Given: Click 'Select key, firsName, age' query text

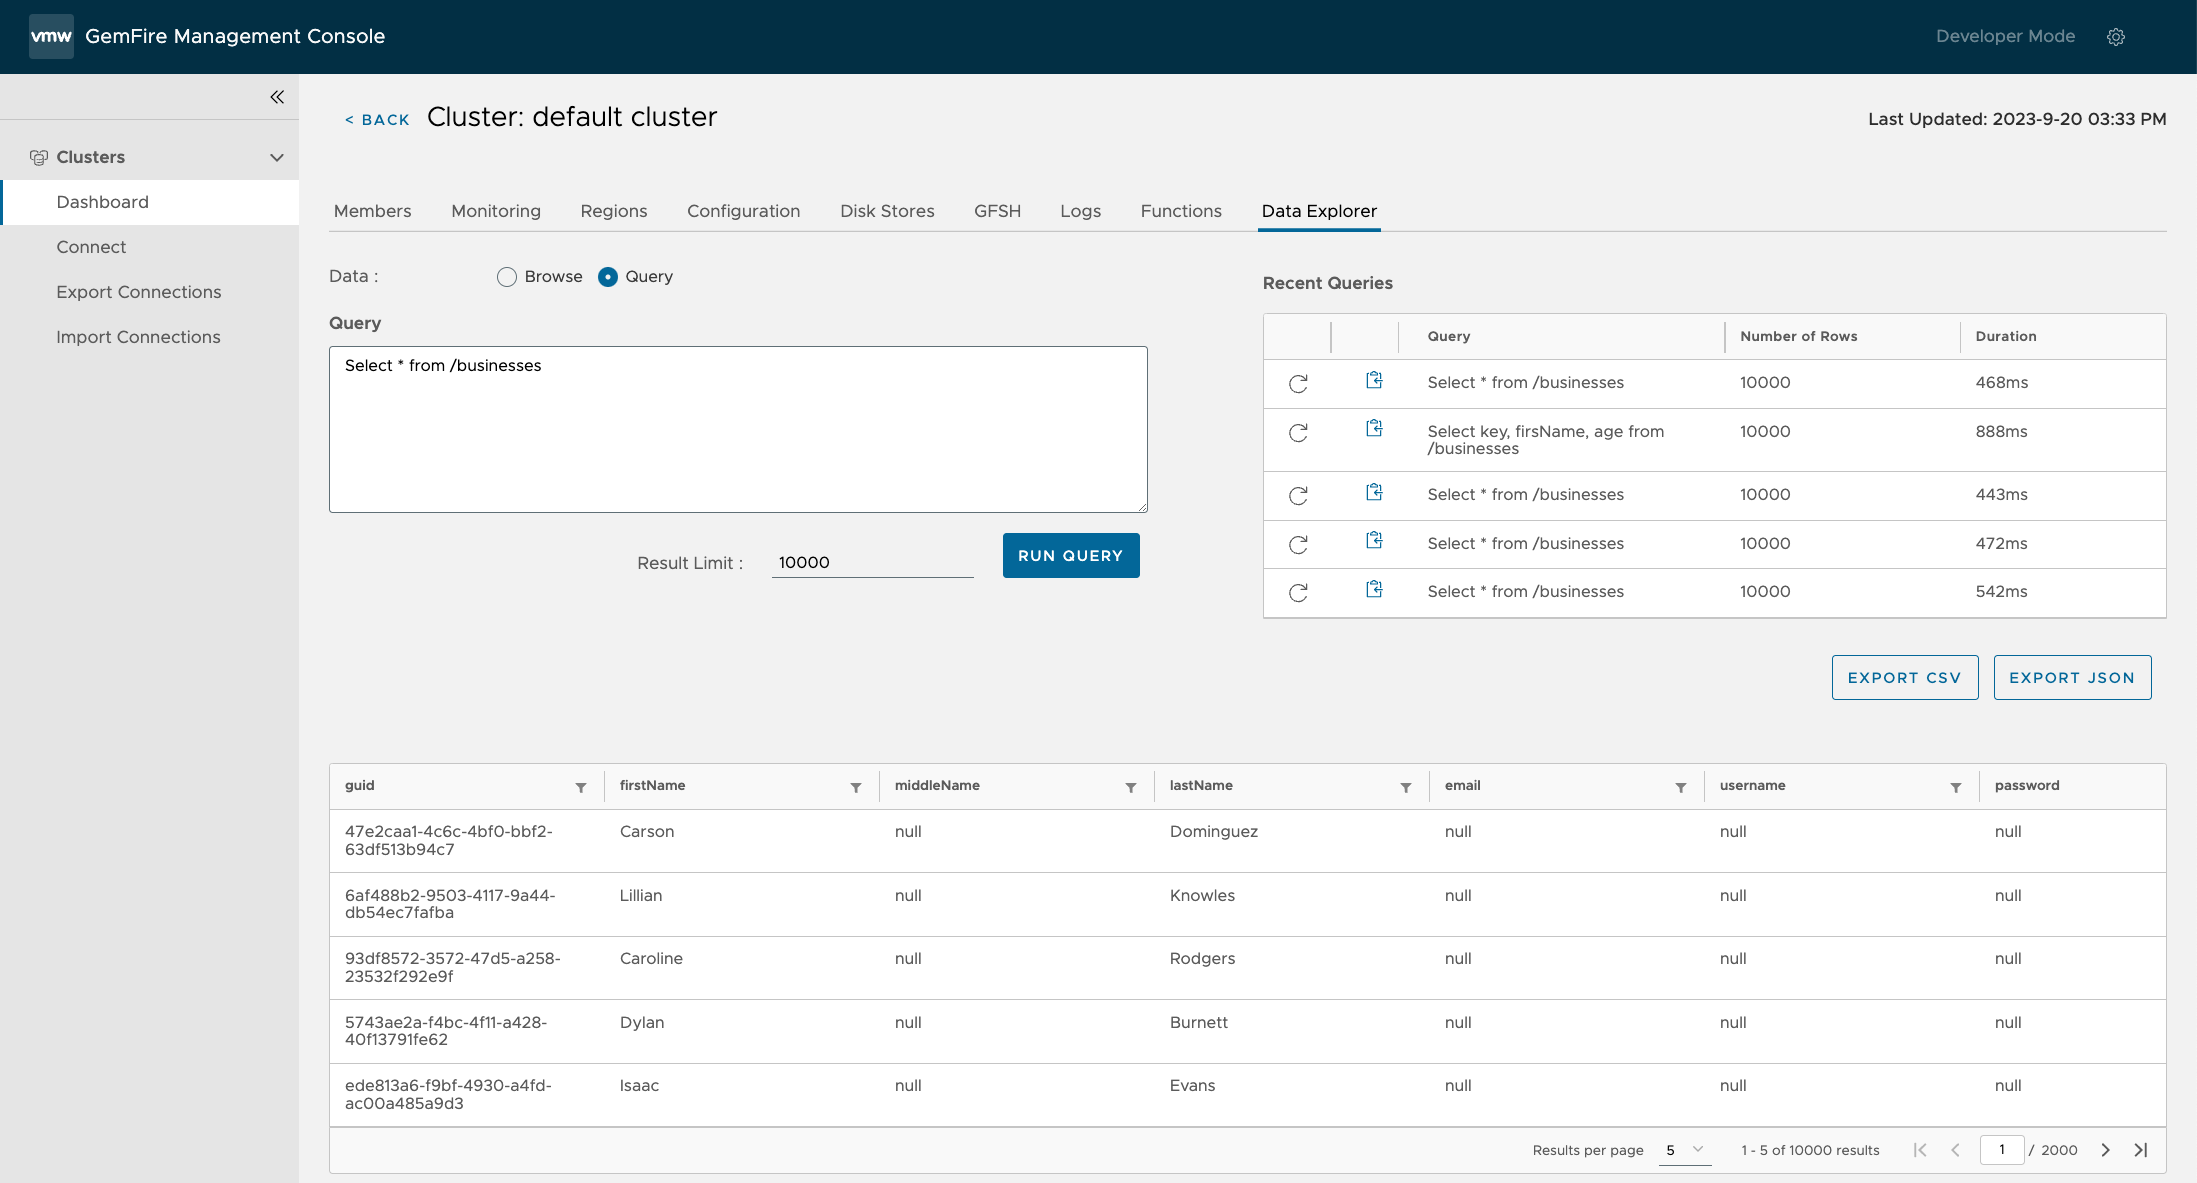Looking at the screenshot, I should [x=1545, y=440].
